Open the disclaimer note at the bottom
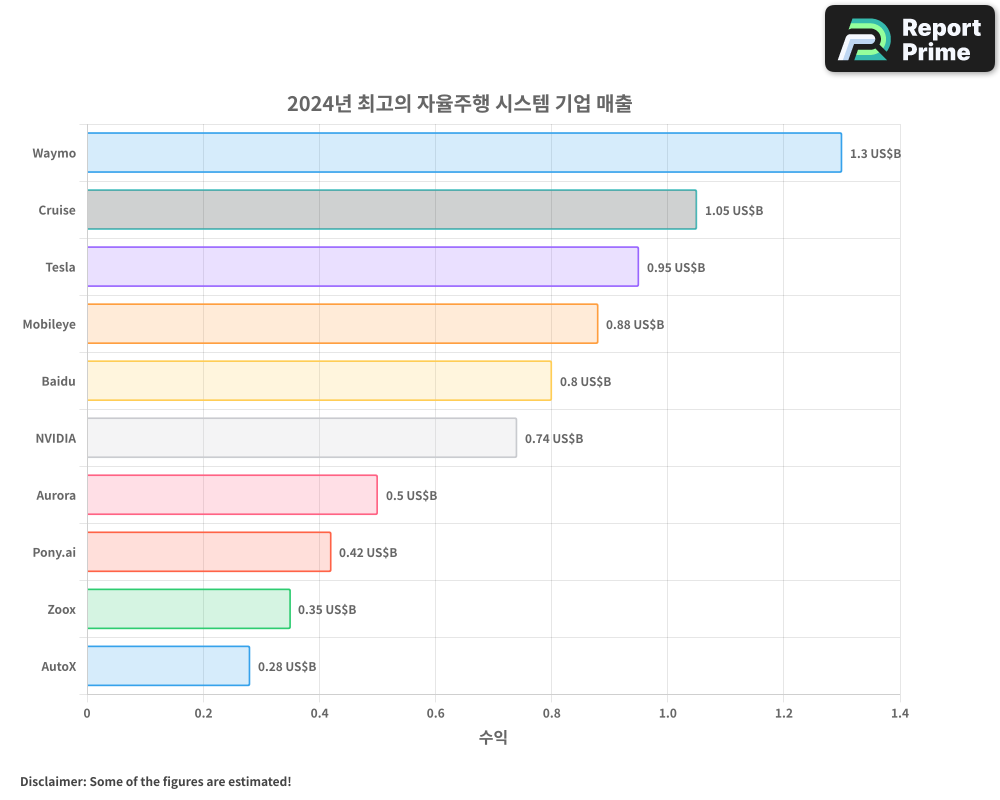 (153, 782)
